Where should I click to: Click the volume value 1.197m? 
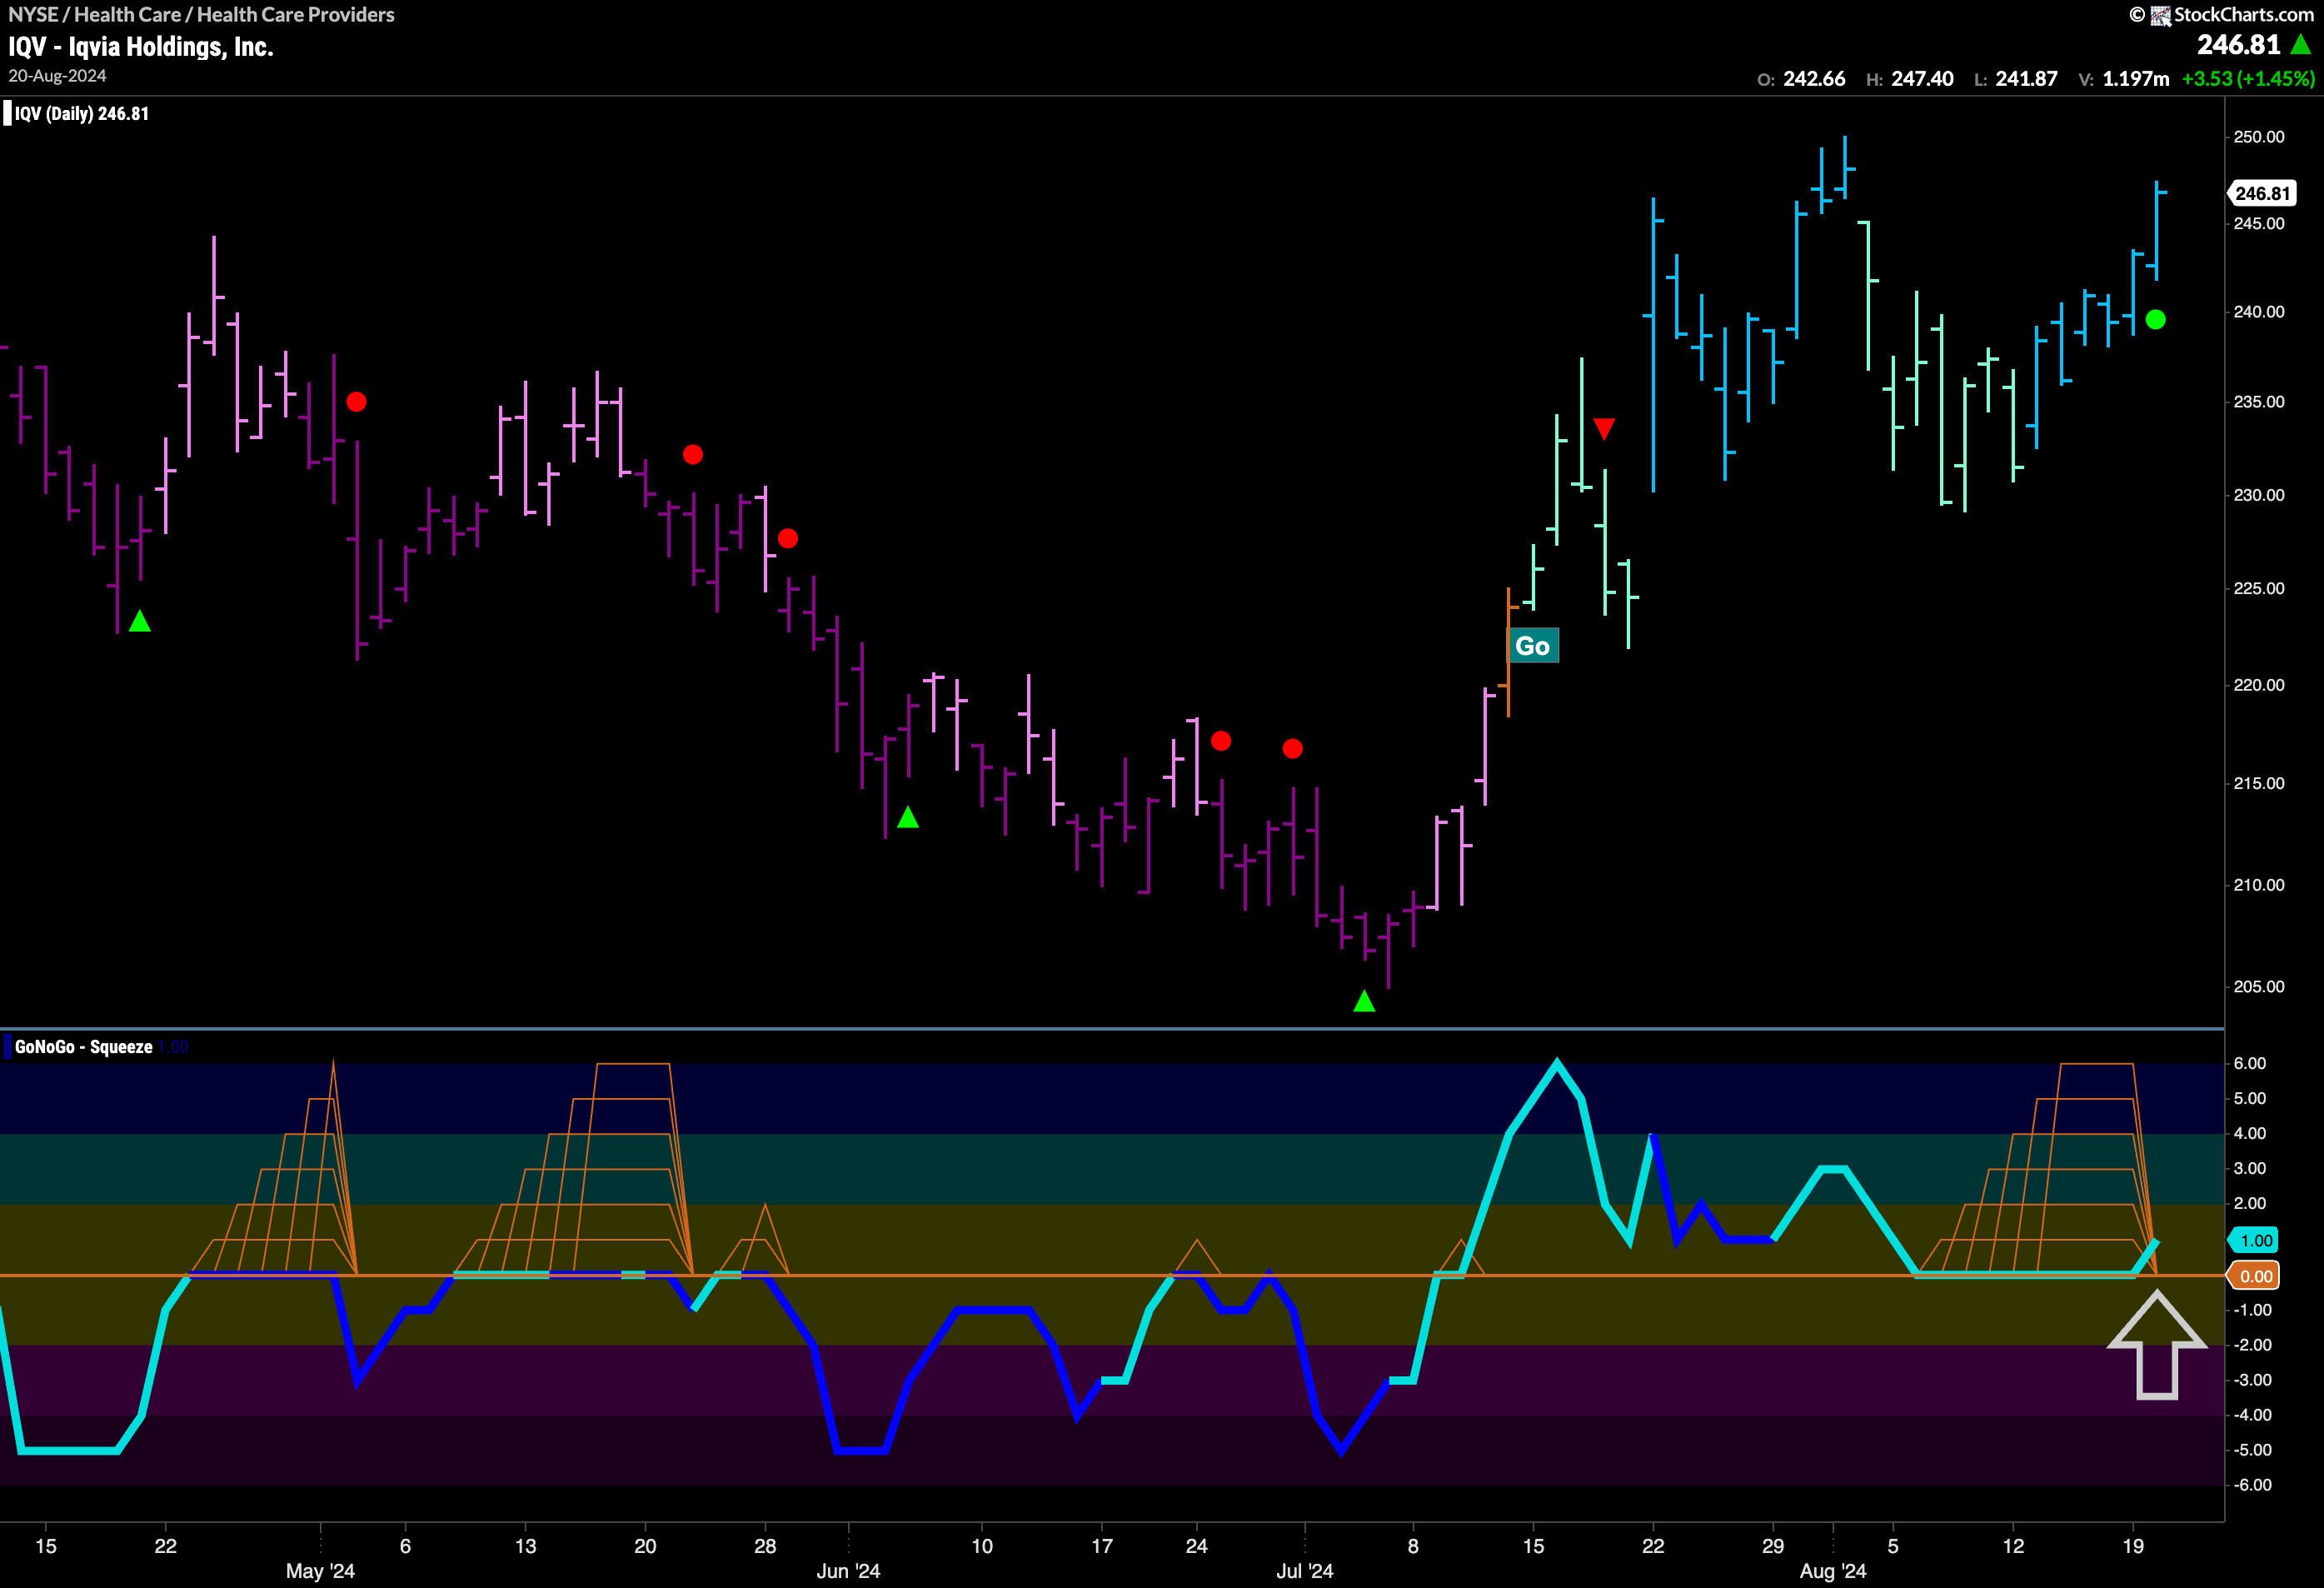[2136, 79]
